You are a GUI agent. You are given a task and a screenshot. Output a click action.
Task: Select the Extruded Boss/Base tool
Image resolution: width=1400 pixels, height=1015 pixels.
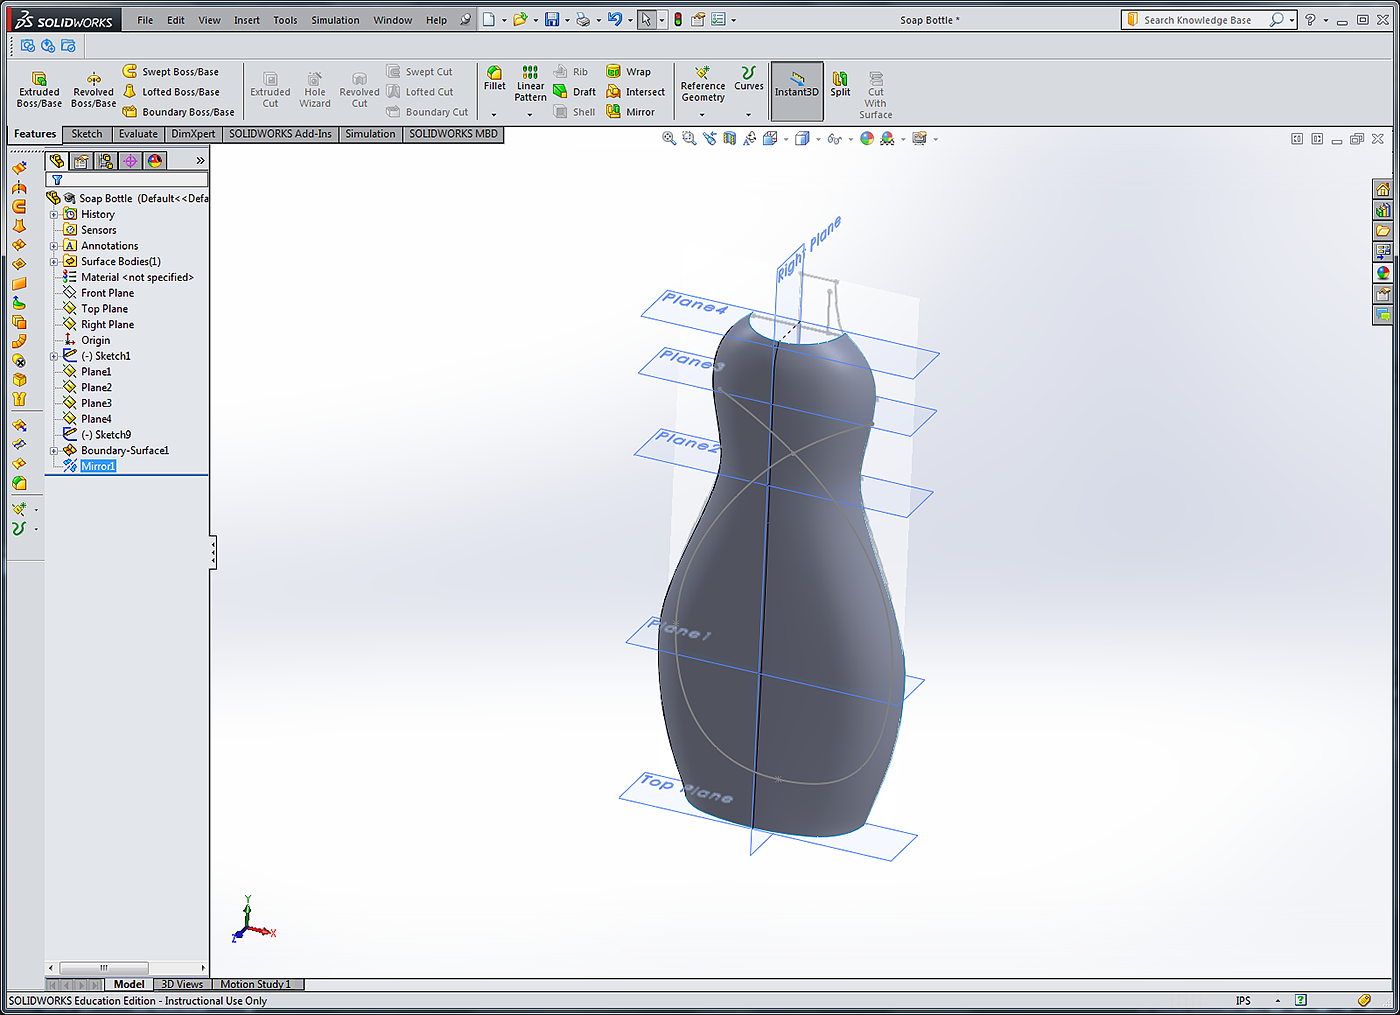[x=39, y=89]
